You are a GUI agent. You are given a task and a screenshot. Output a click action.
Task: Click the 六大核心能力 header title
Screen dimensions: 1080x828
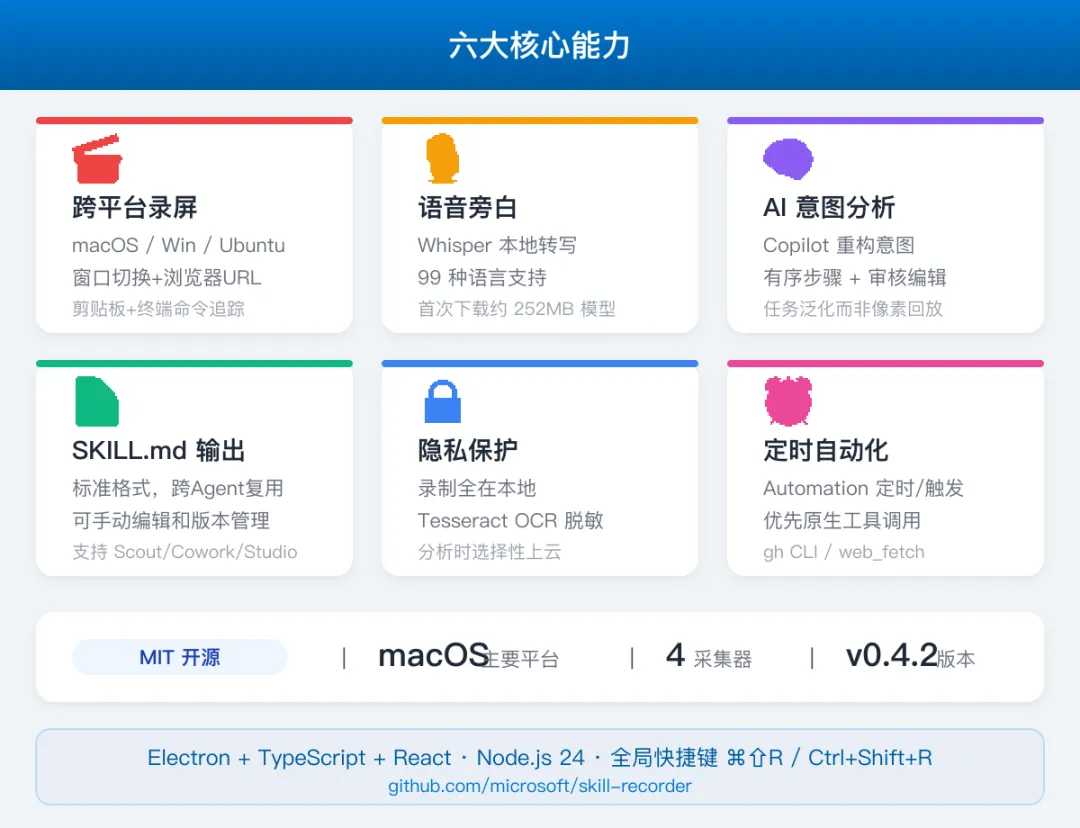pyautogui.click(x=539, y=45)
